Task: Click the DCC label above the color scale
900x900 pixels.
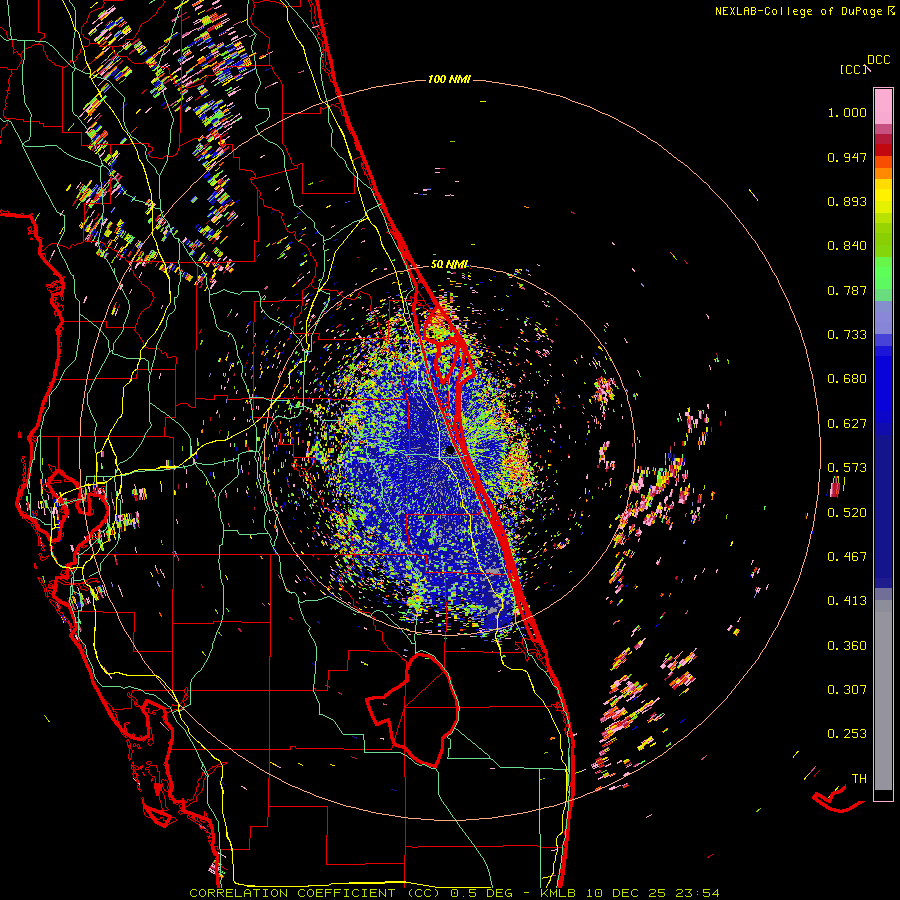Action: click(879, 60)
